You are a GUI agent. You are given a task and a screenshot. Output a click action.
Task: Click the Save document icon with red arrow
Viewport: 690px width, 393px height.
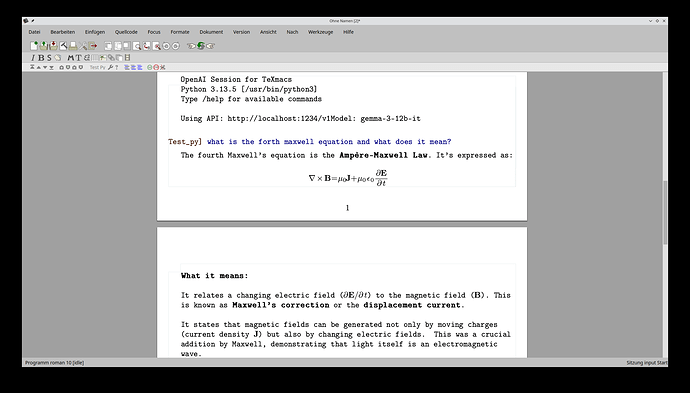(54, 46)
